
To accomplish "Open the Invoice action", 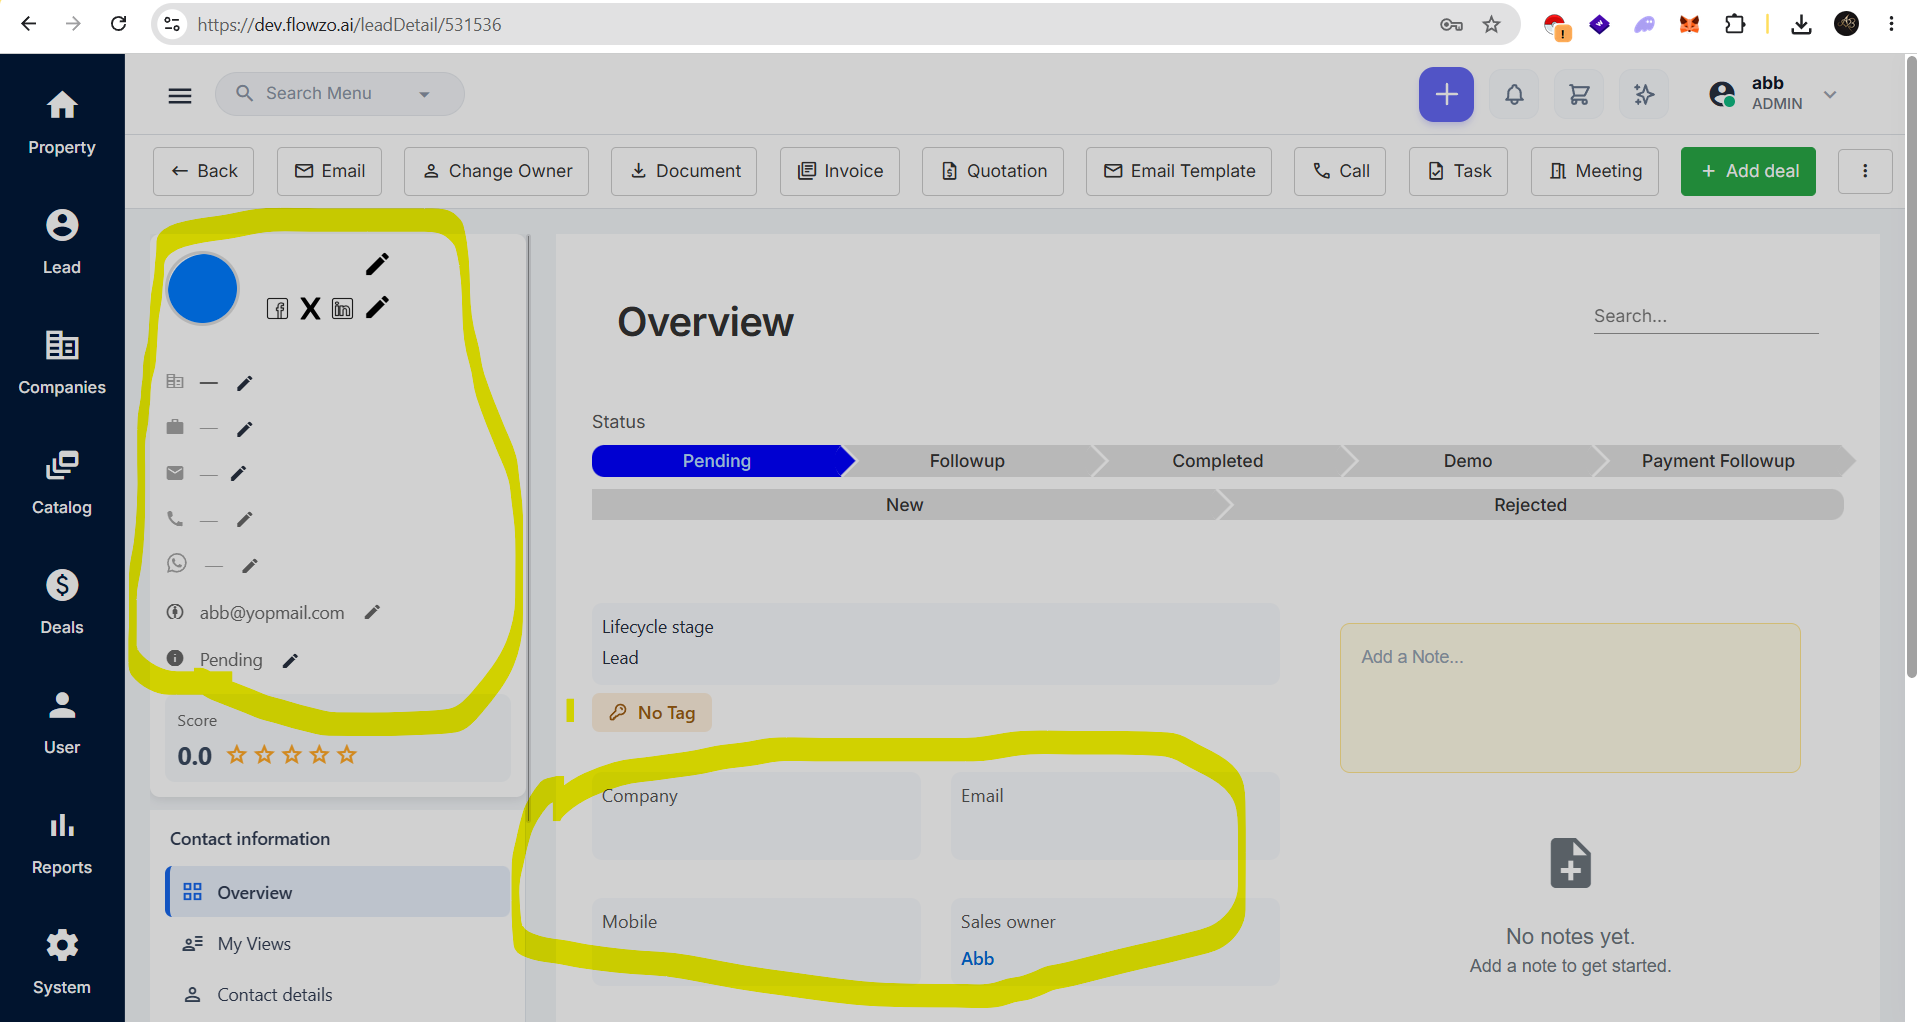I will click(x=840, y=171).
